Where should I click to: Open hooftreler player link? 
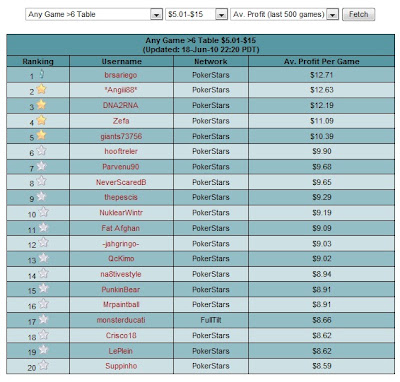pyautogui.click(x=121, y=151)
